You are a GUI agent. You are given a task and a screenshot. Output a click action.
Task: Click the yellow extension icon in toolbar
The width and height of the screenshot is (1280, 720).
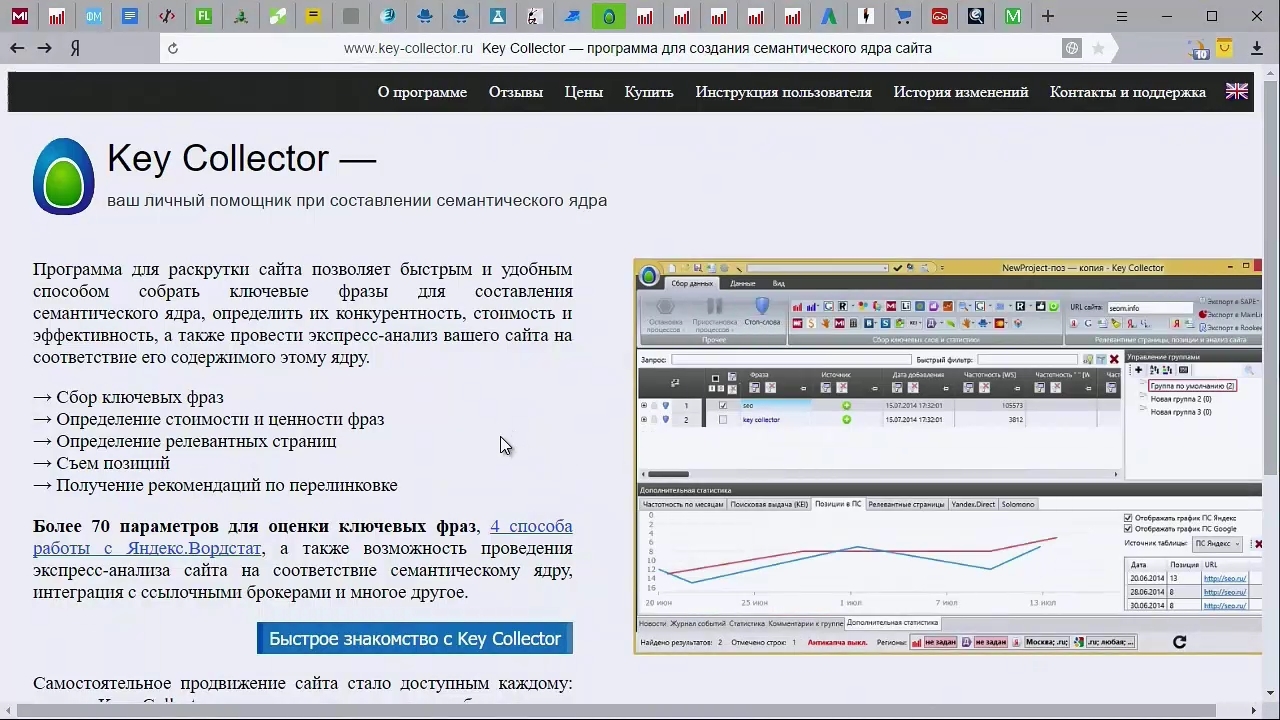(1226, 48)
